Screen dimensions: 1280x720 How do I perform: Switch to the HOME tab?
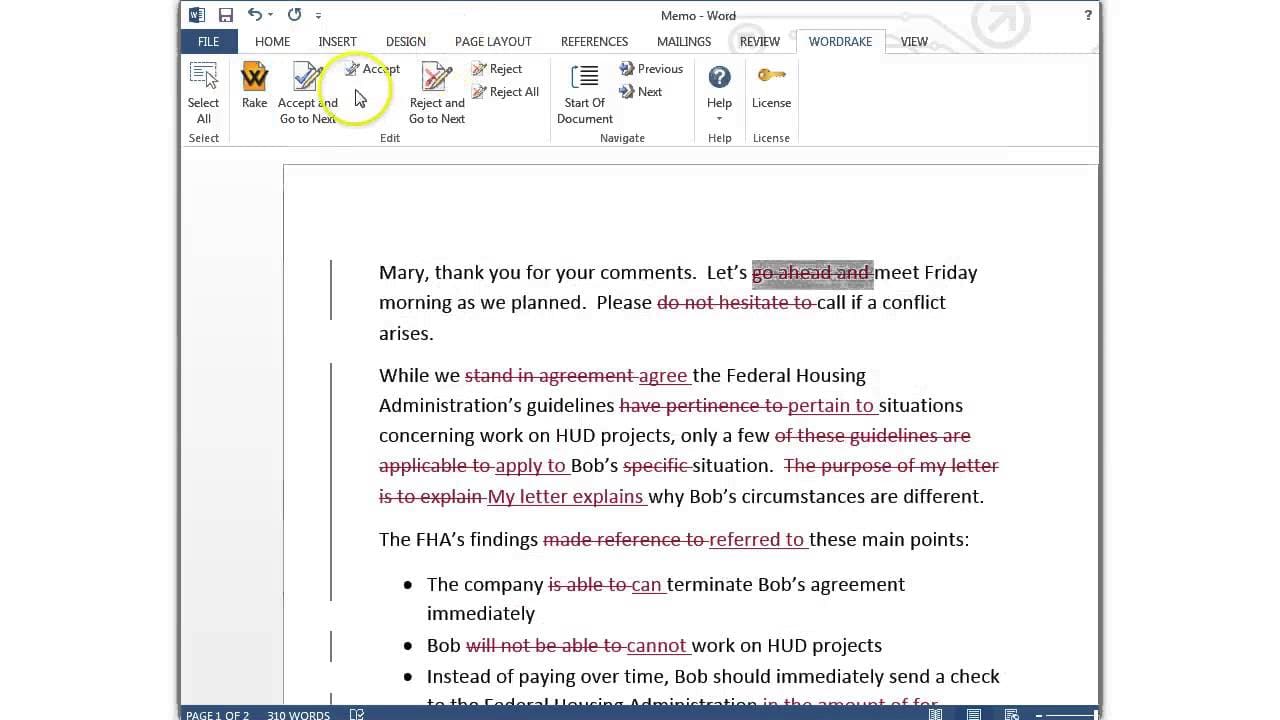[x=272, y=42]
